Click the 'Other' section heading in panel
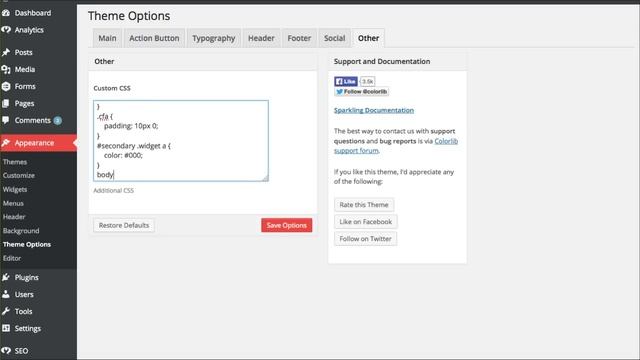This screenshot has height=360, width=640. [104, 61]
